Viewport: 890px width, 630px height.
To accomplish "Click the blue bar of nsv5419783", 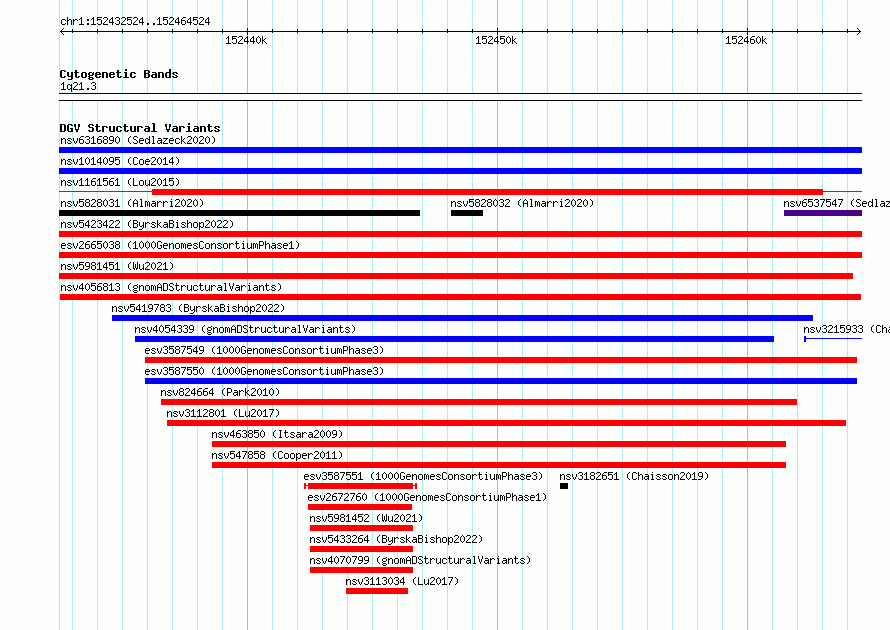I will point(463,318).
